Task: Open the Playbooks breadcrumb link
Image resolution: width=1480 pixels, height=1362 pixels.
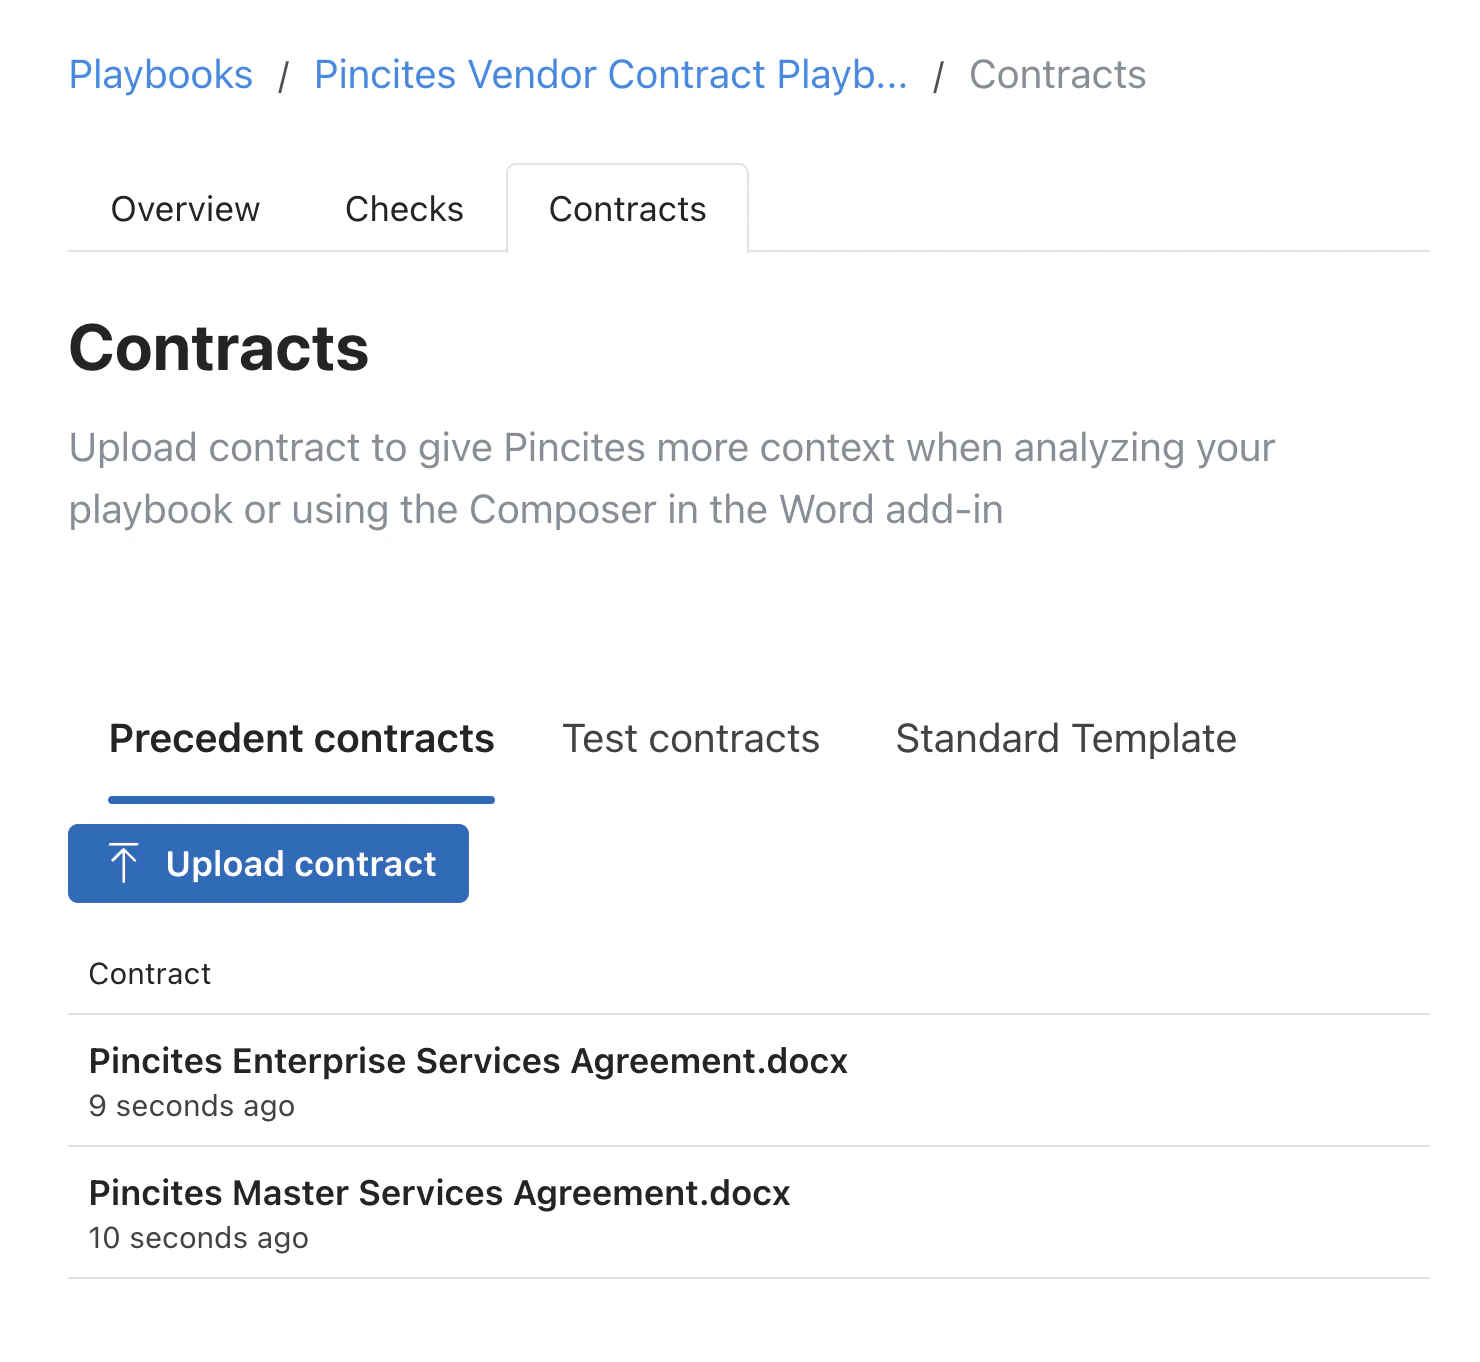Action: point(160,74)
